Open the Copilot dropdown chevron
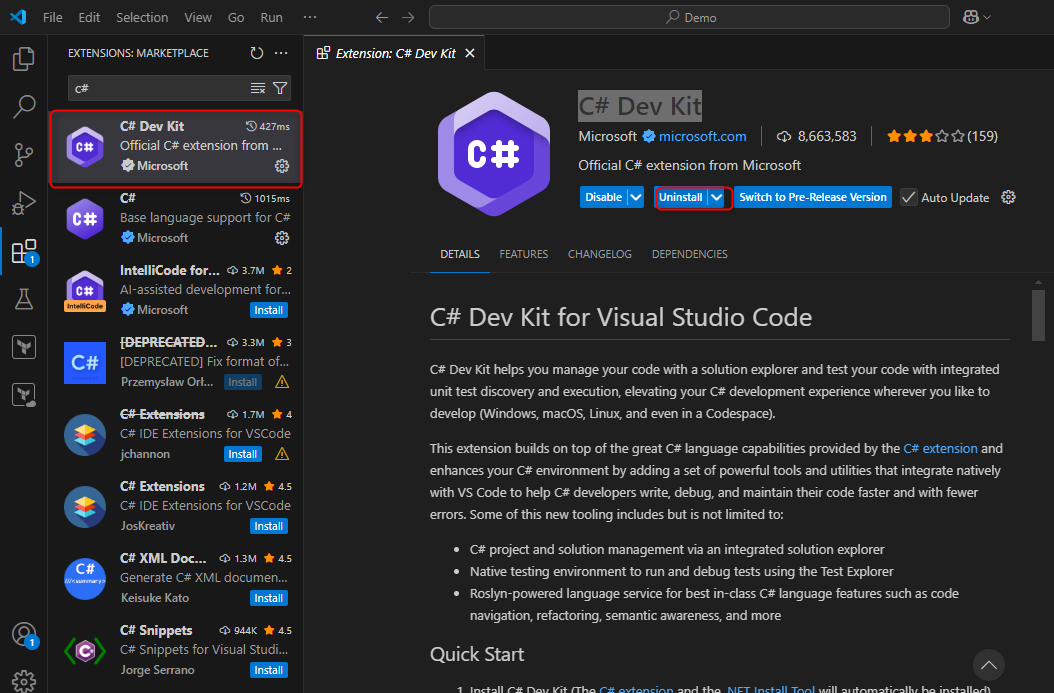This screenshot has height=693, width=1054. pos(987,17)
